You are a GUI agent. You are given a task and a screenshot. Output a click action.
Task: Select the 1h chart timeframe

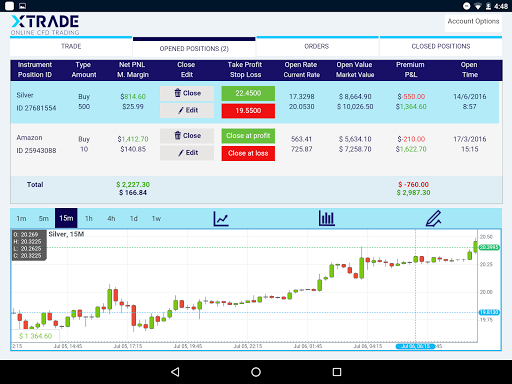[x=89, y=218]
